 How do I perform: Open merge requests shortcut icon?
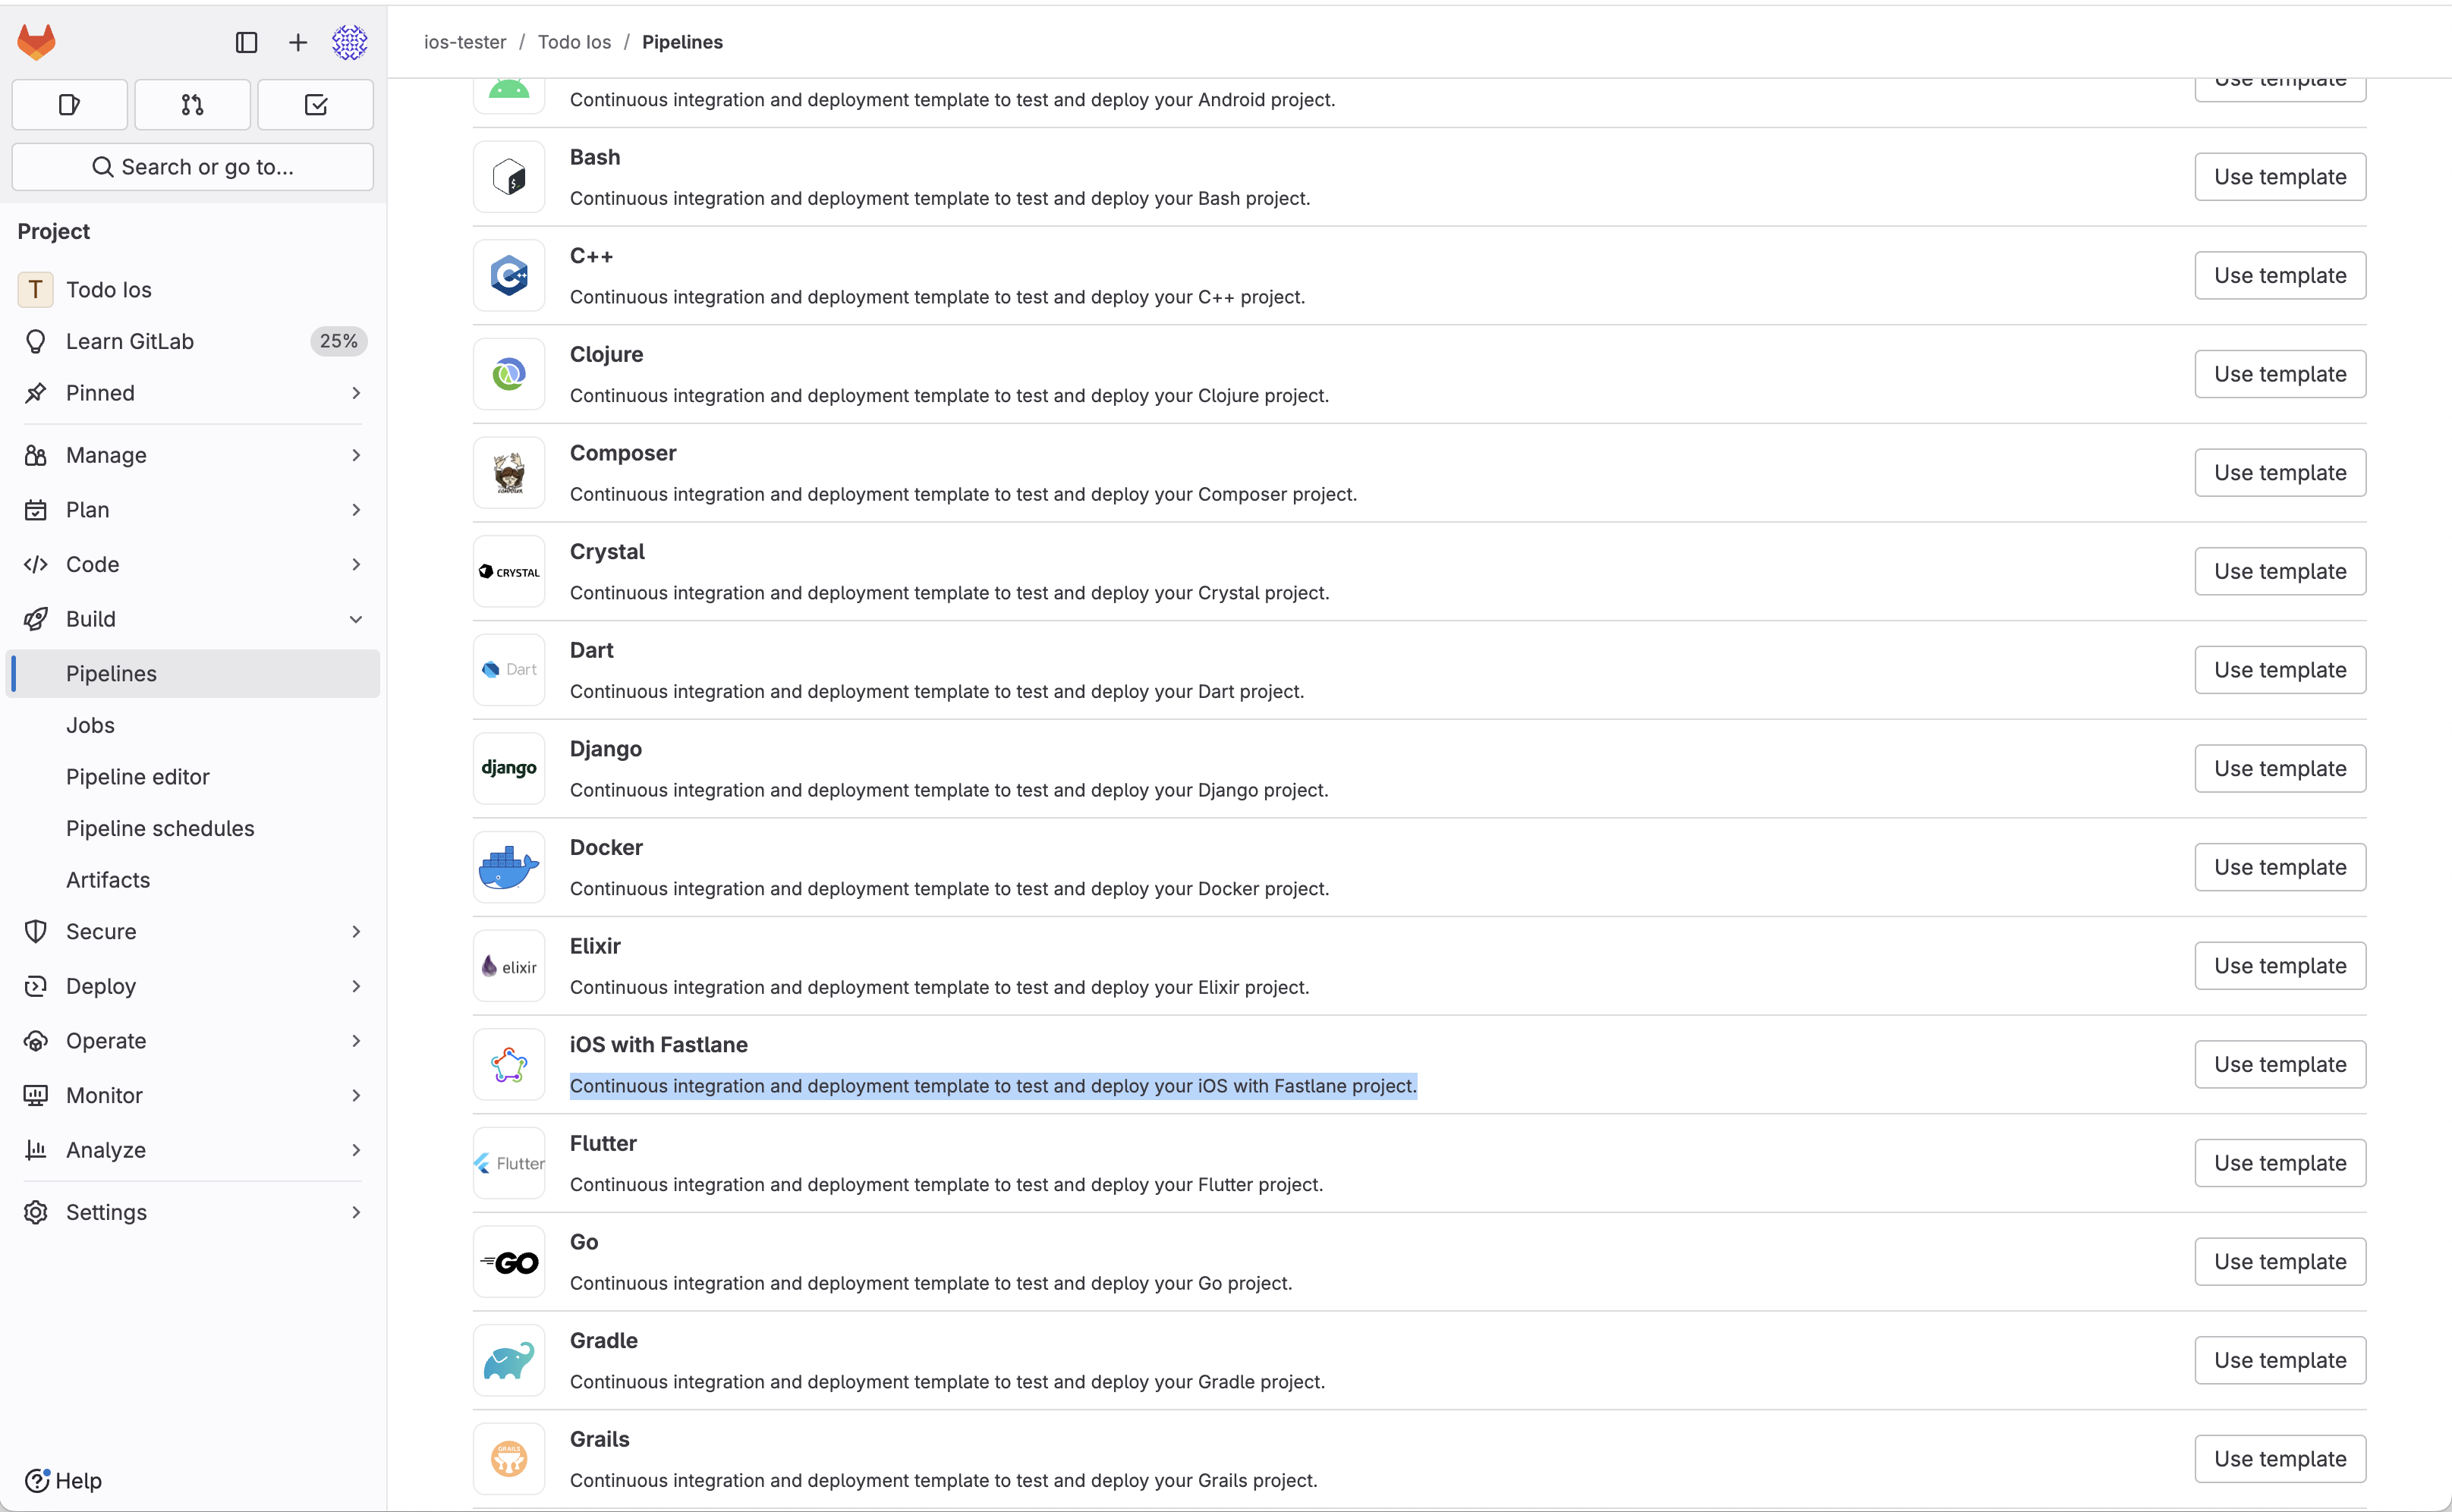192,105
